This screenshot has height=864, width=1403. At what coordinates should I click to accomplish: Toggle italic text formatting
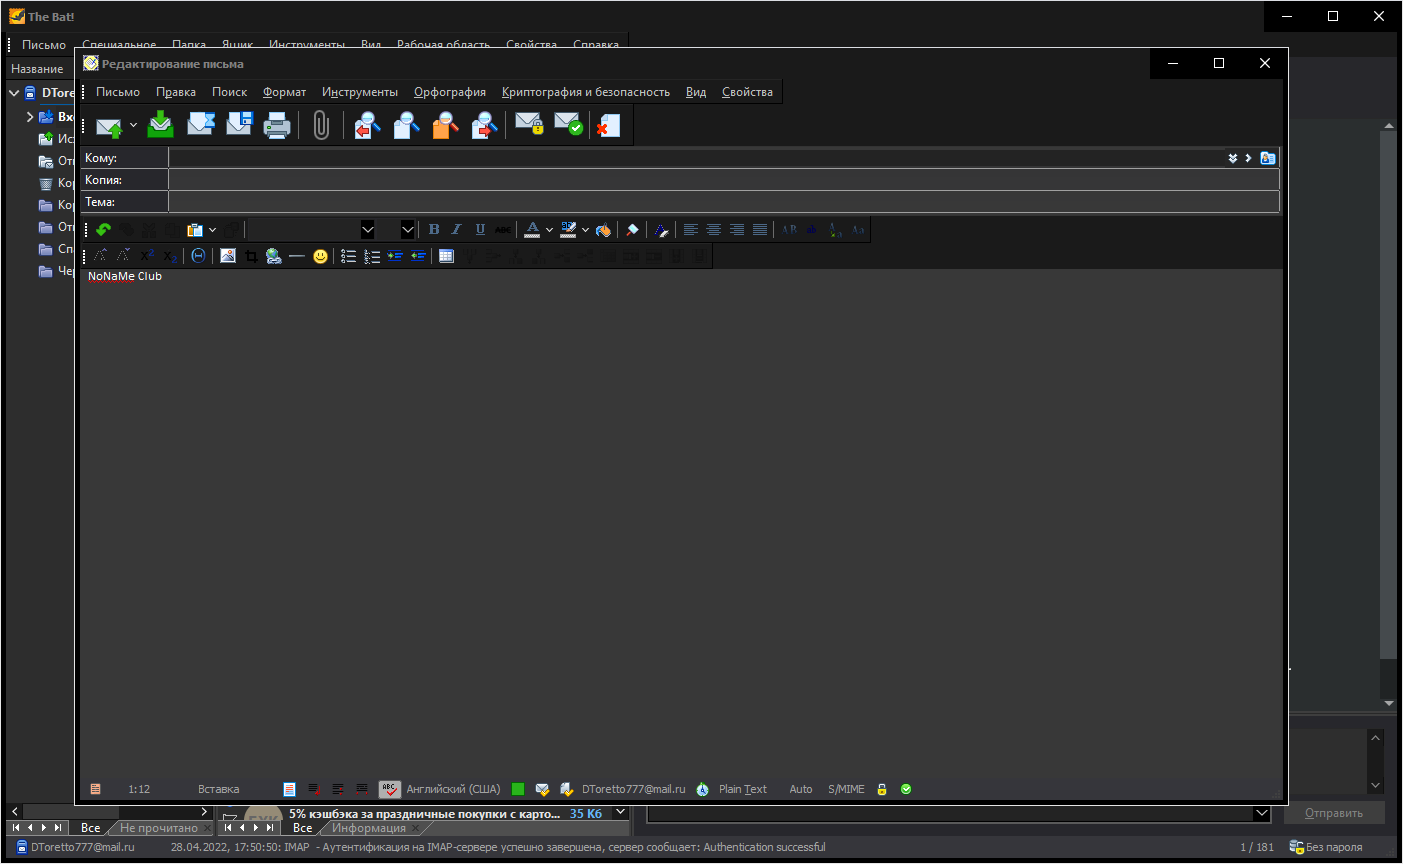[457, 230]
